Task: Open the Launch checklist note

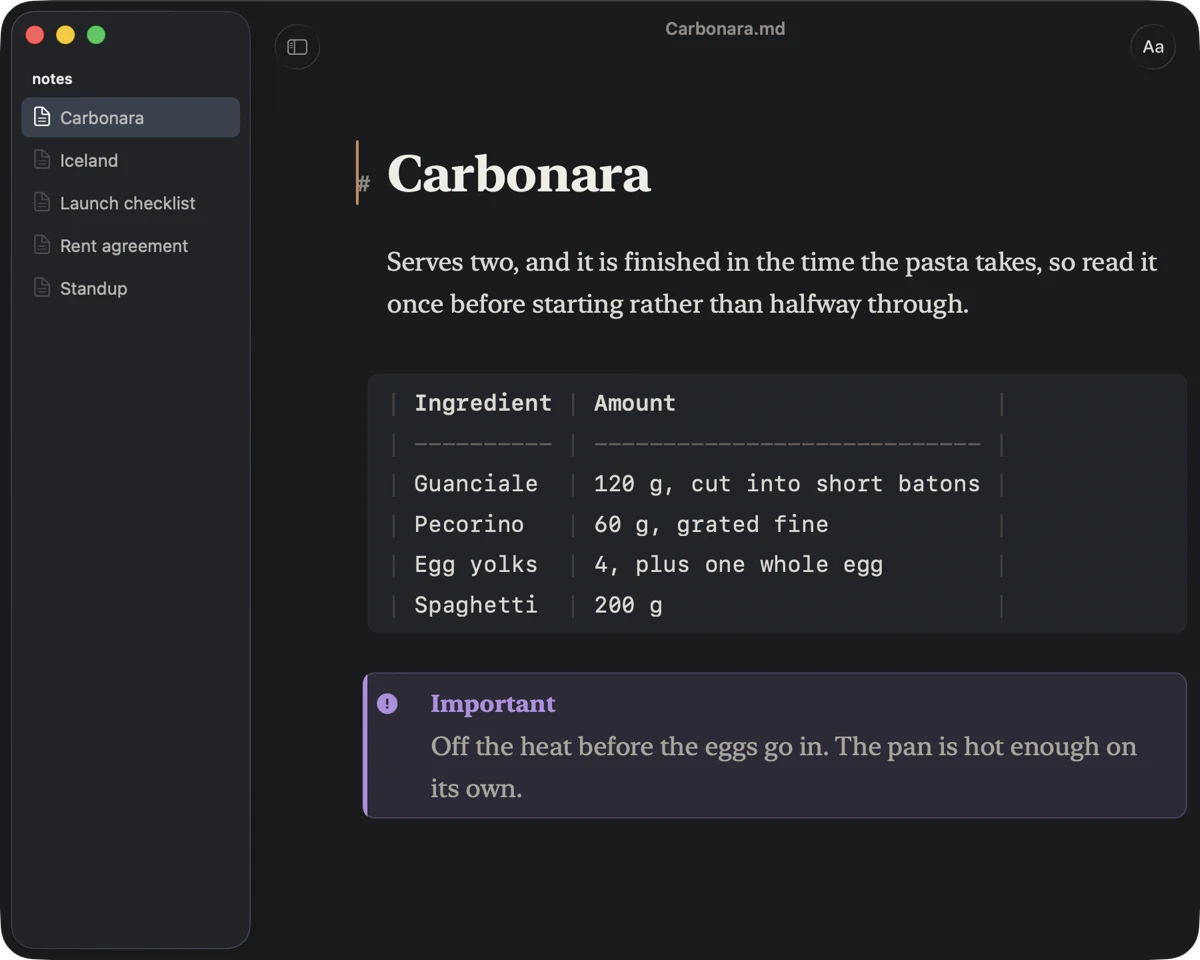Action: pyautogui.click(x=131, y=203)
